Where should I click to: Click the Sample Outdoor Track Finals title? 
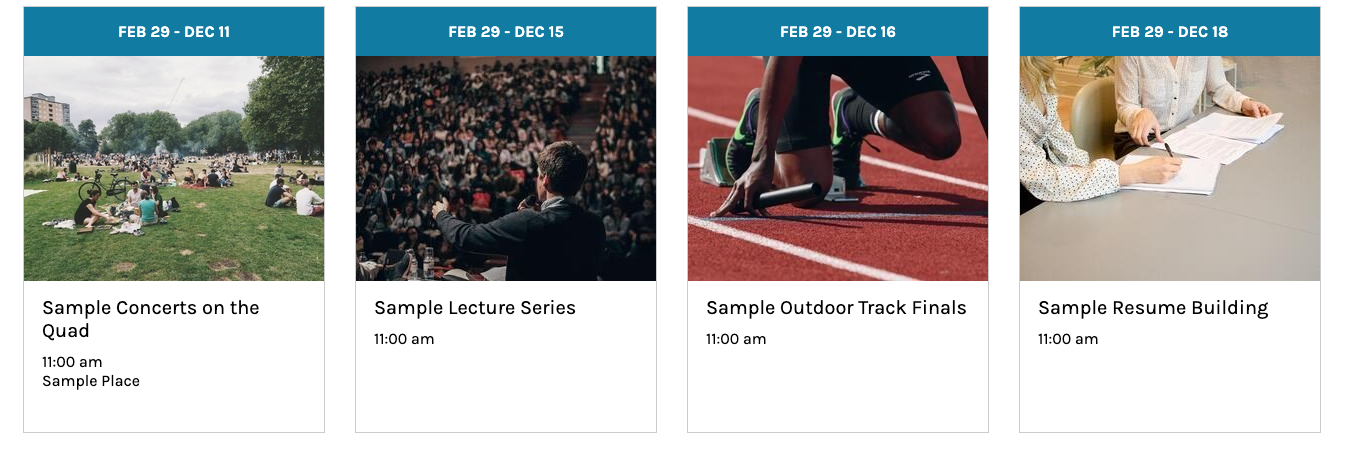tap(836, 308)
